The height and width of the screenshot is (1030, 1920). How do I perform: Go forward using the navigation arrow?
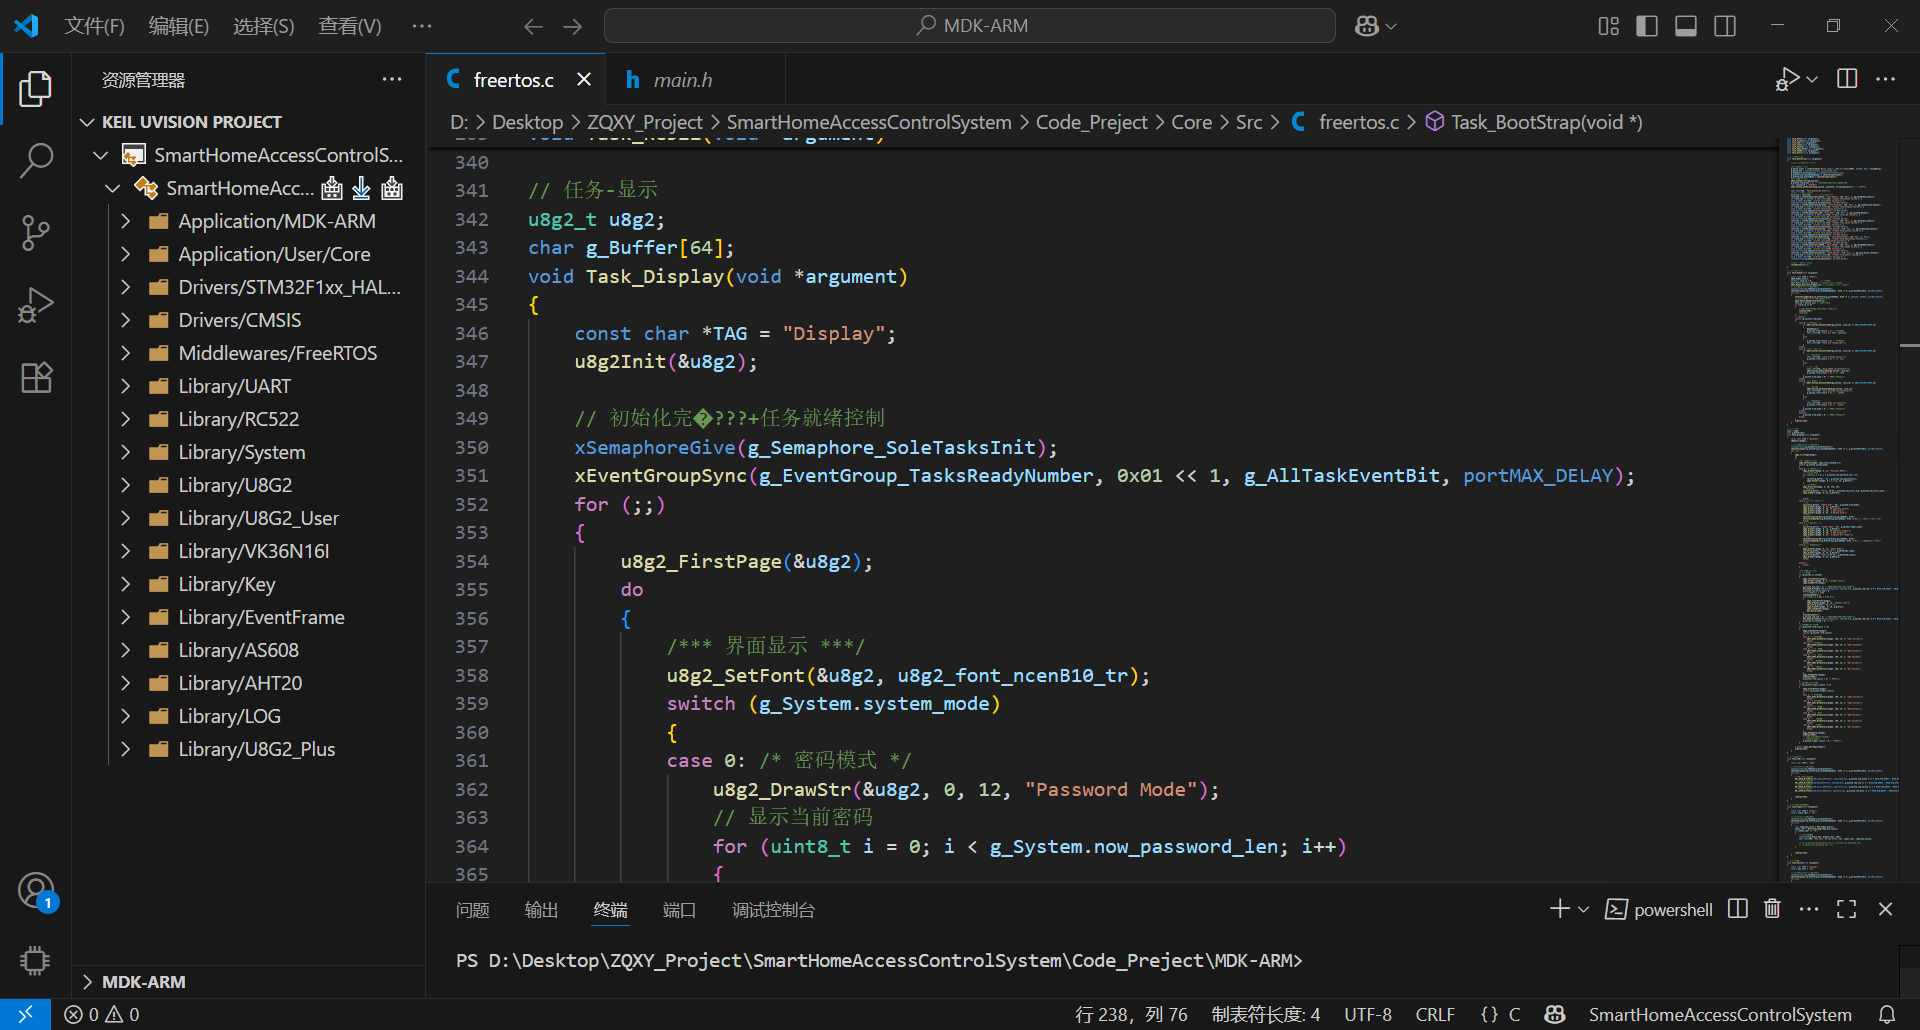572,26
